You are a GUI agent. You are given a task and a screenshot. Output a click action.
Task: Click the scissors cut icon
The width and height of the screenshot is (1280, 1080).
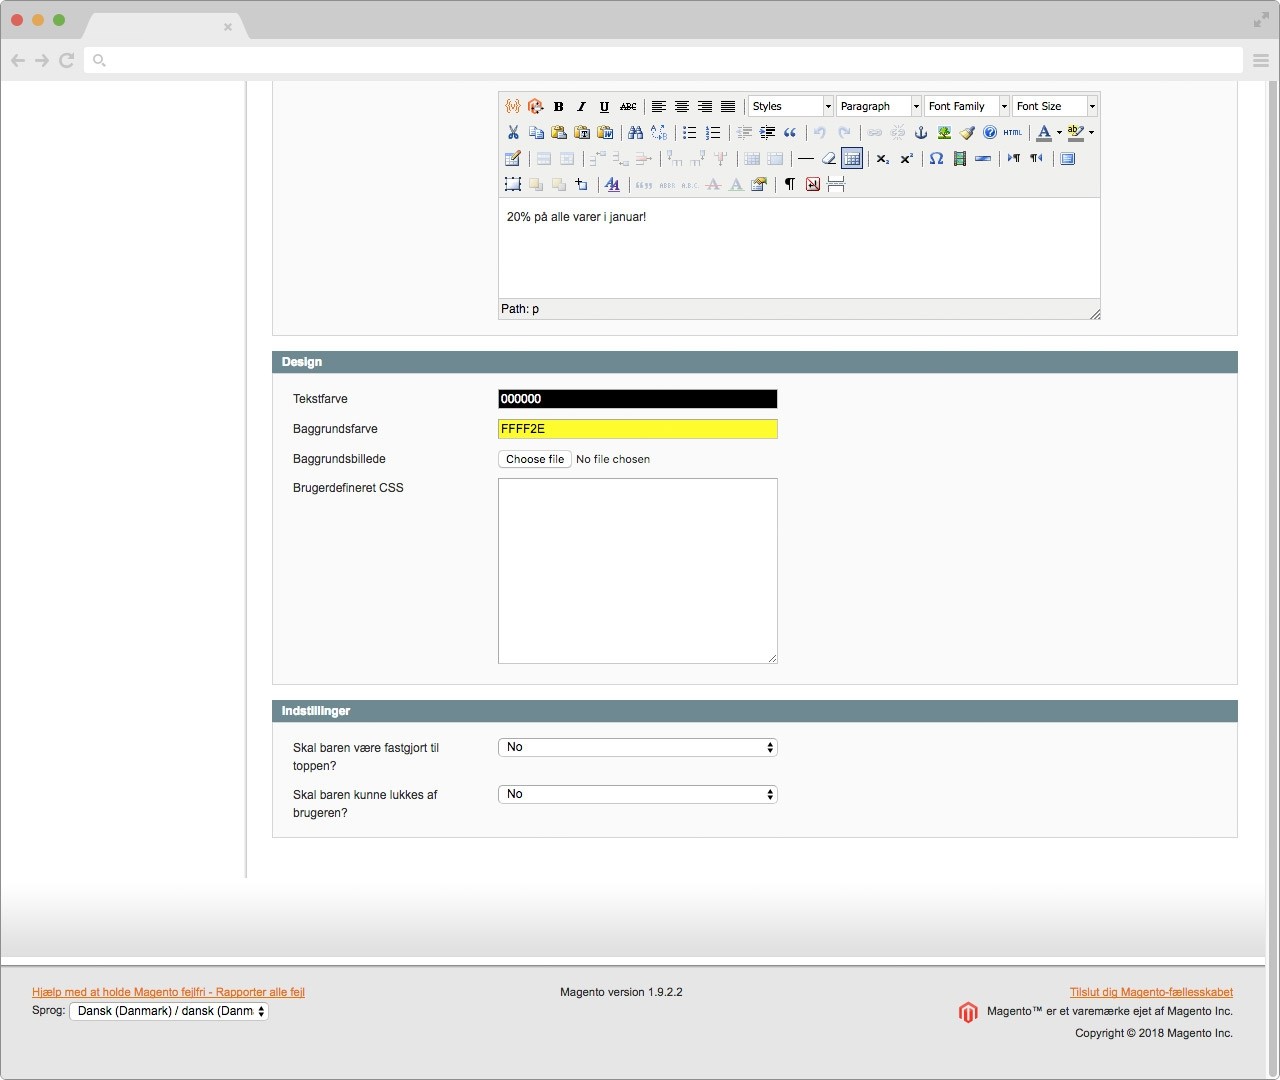coord(513,132)
